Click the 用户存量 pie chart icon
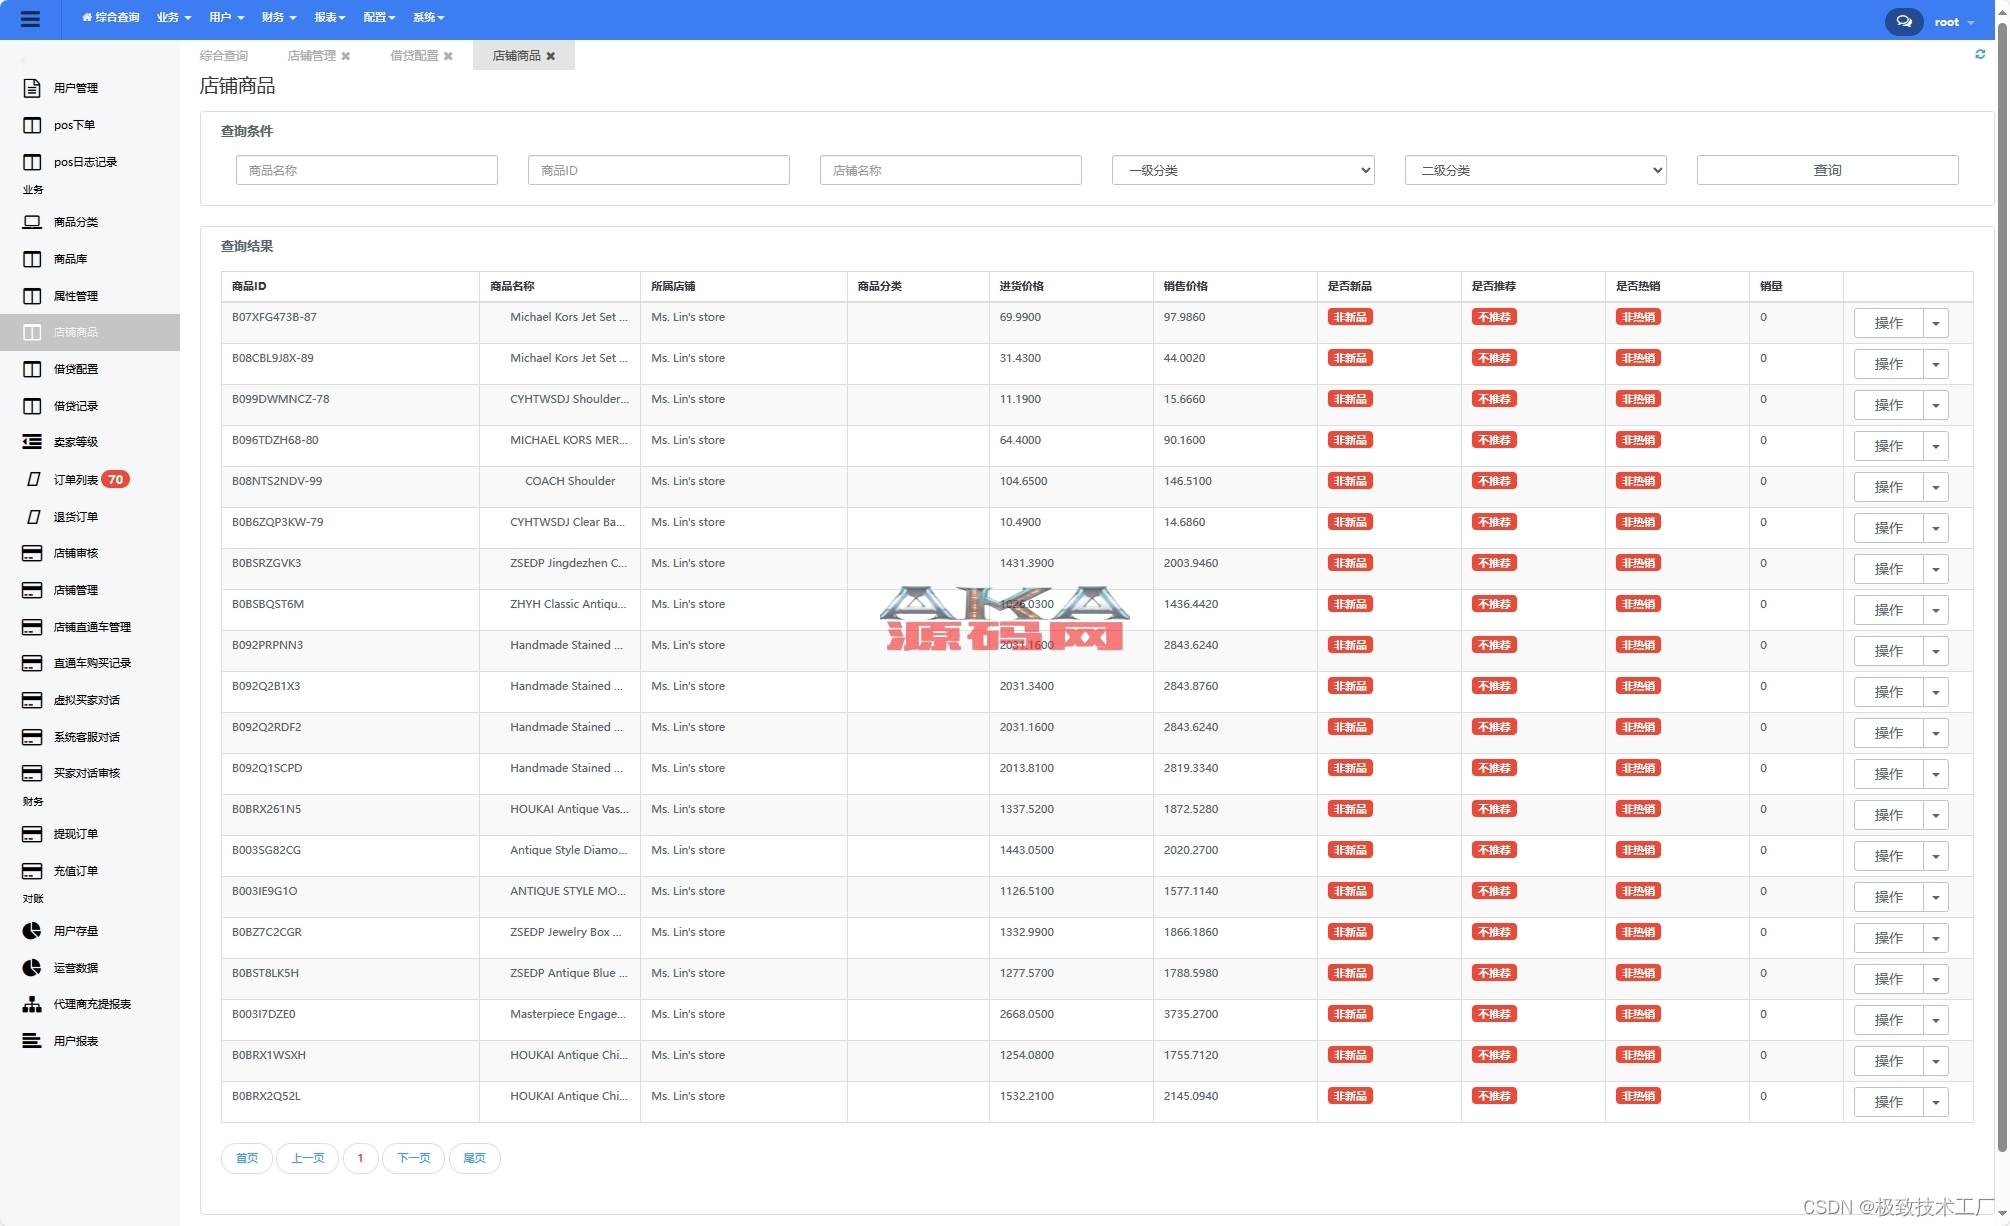Viewport: 2010px width, 1226px height. pyautogui.click(x=32, y=931)
